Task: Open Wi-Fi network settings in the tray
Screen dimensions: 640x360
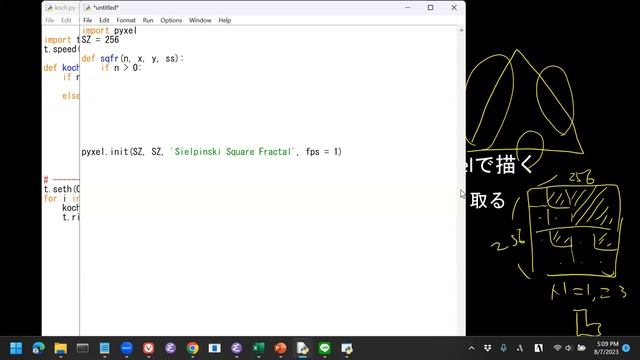Action: point(557,348)
